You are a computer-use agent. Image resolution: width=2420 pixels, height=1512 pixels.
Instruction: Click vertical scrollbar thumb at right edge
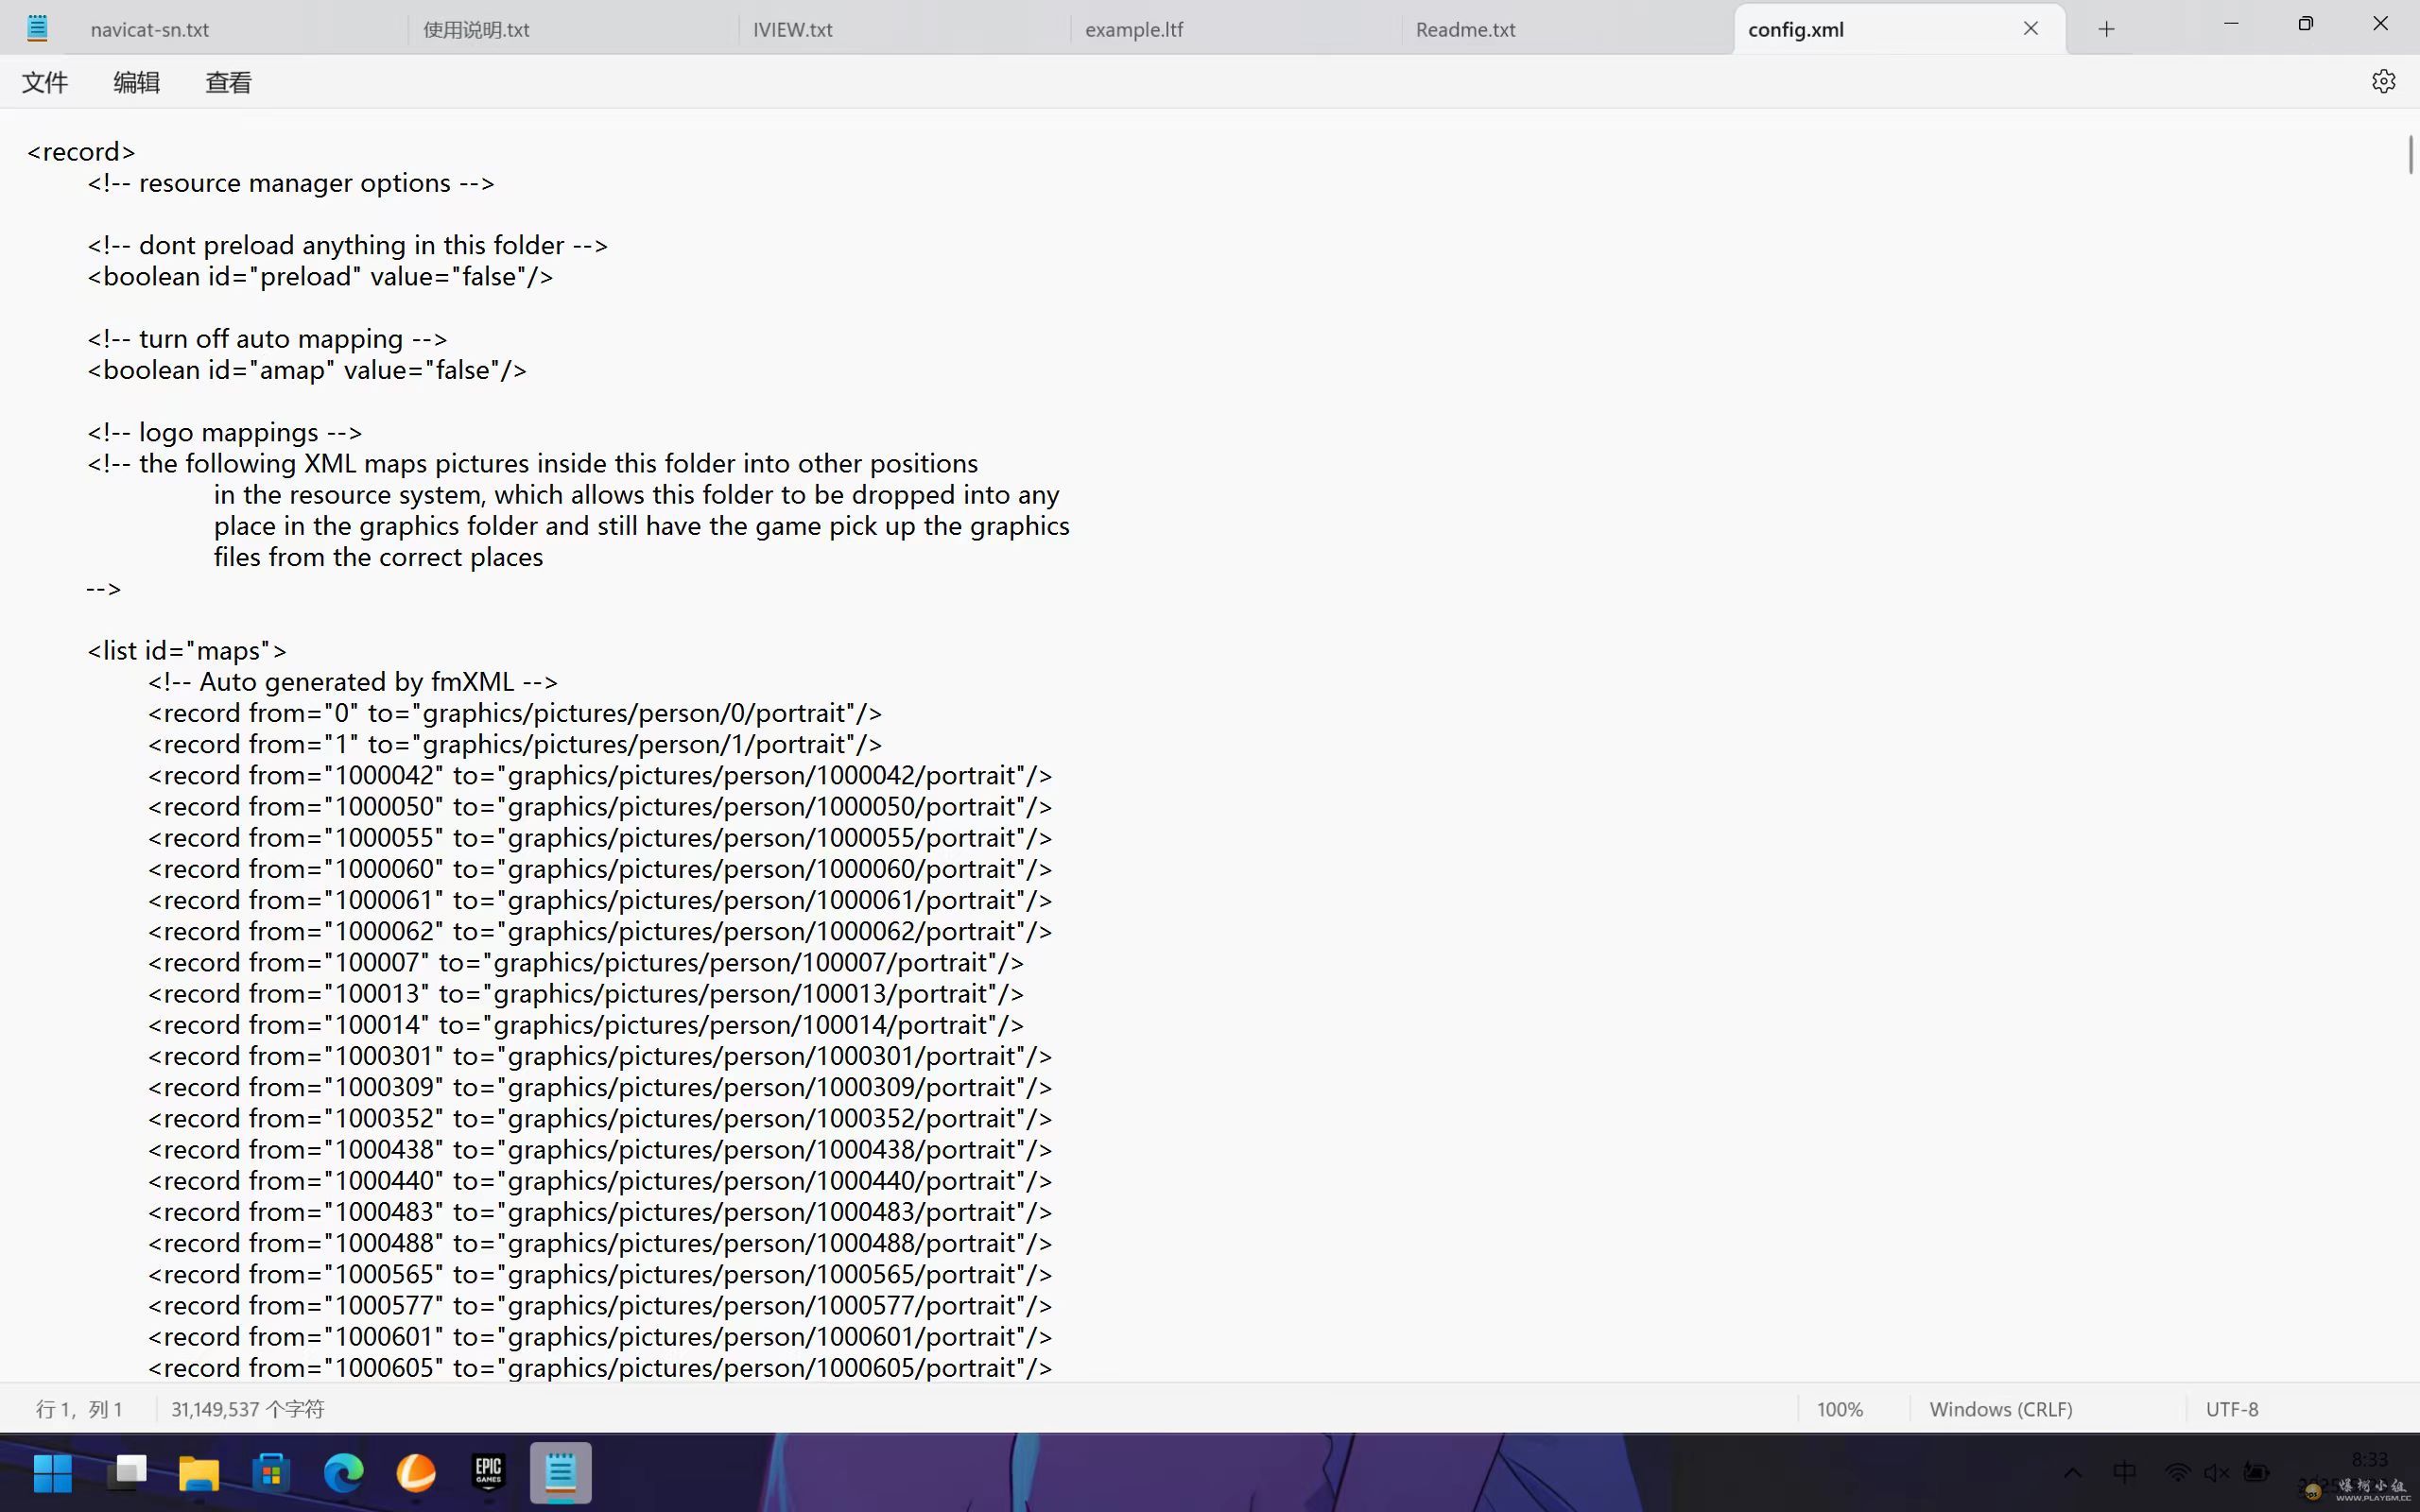(2410, 155)
